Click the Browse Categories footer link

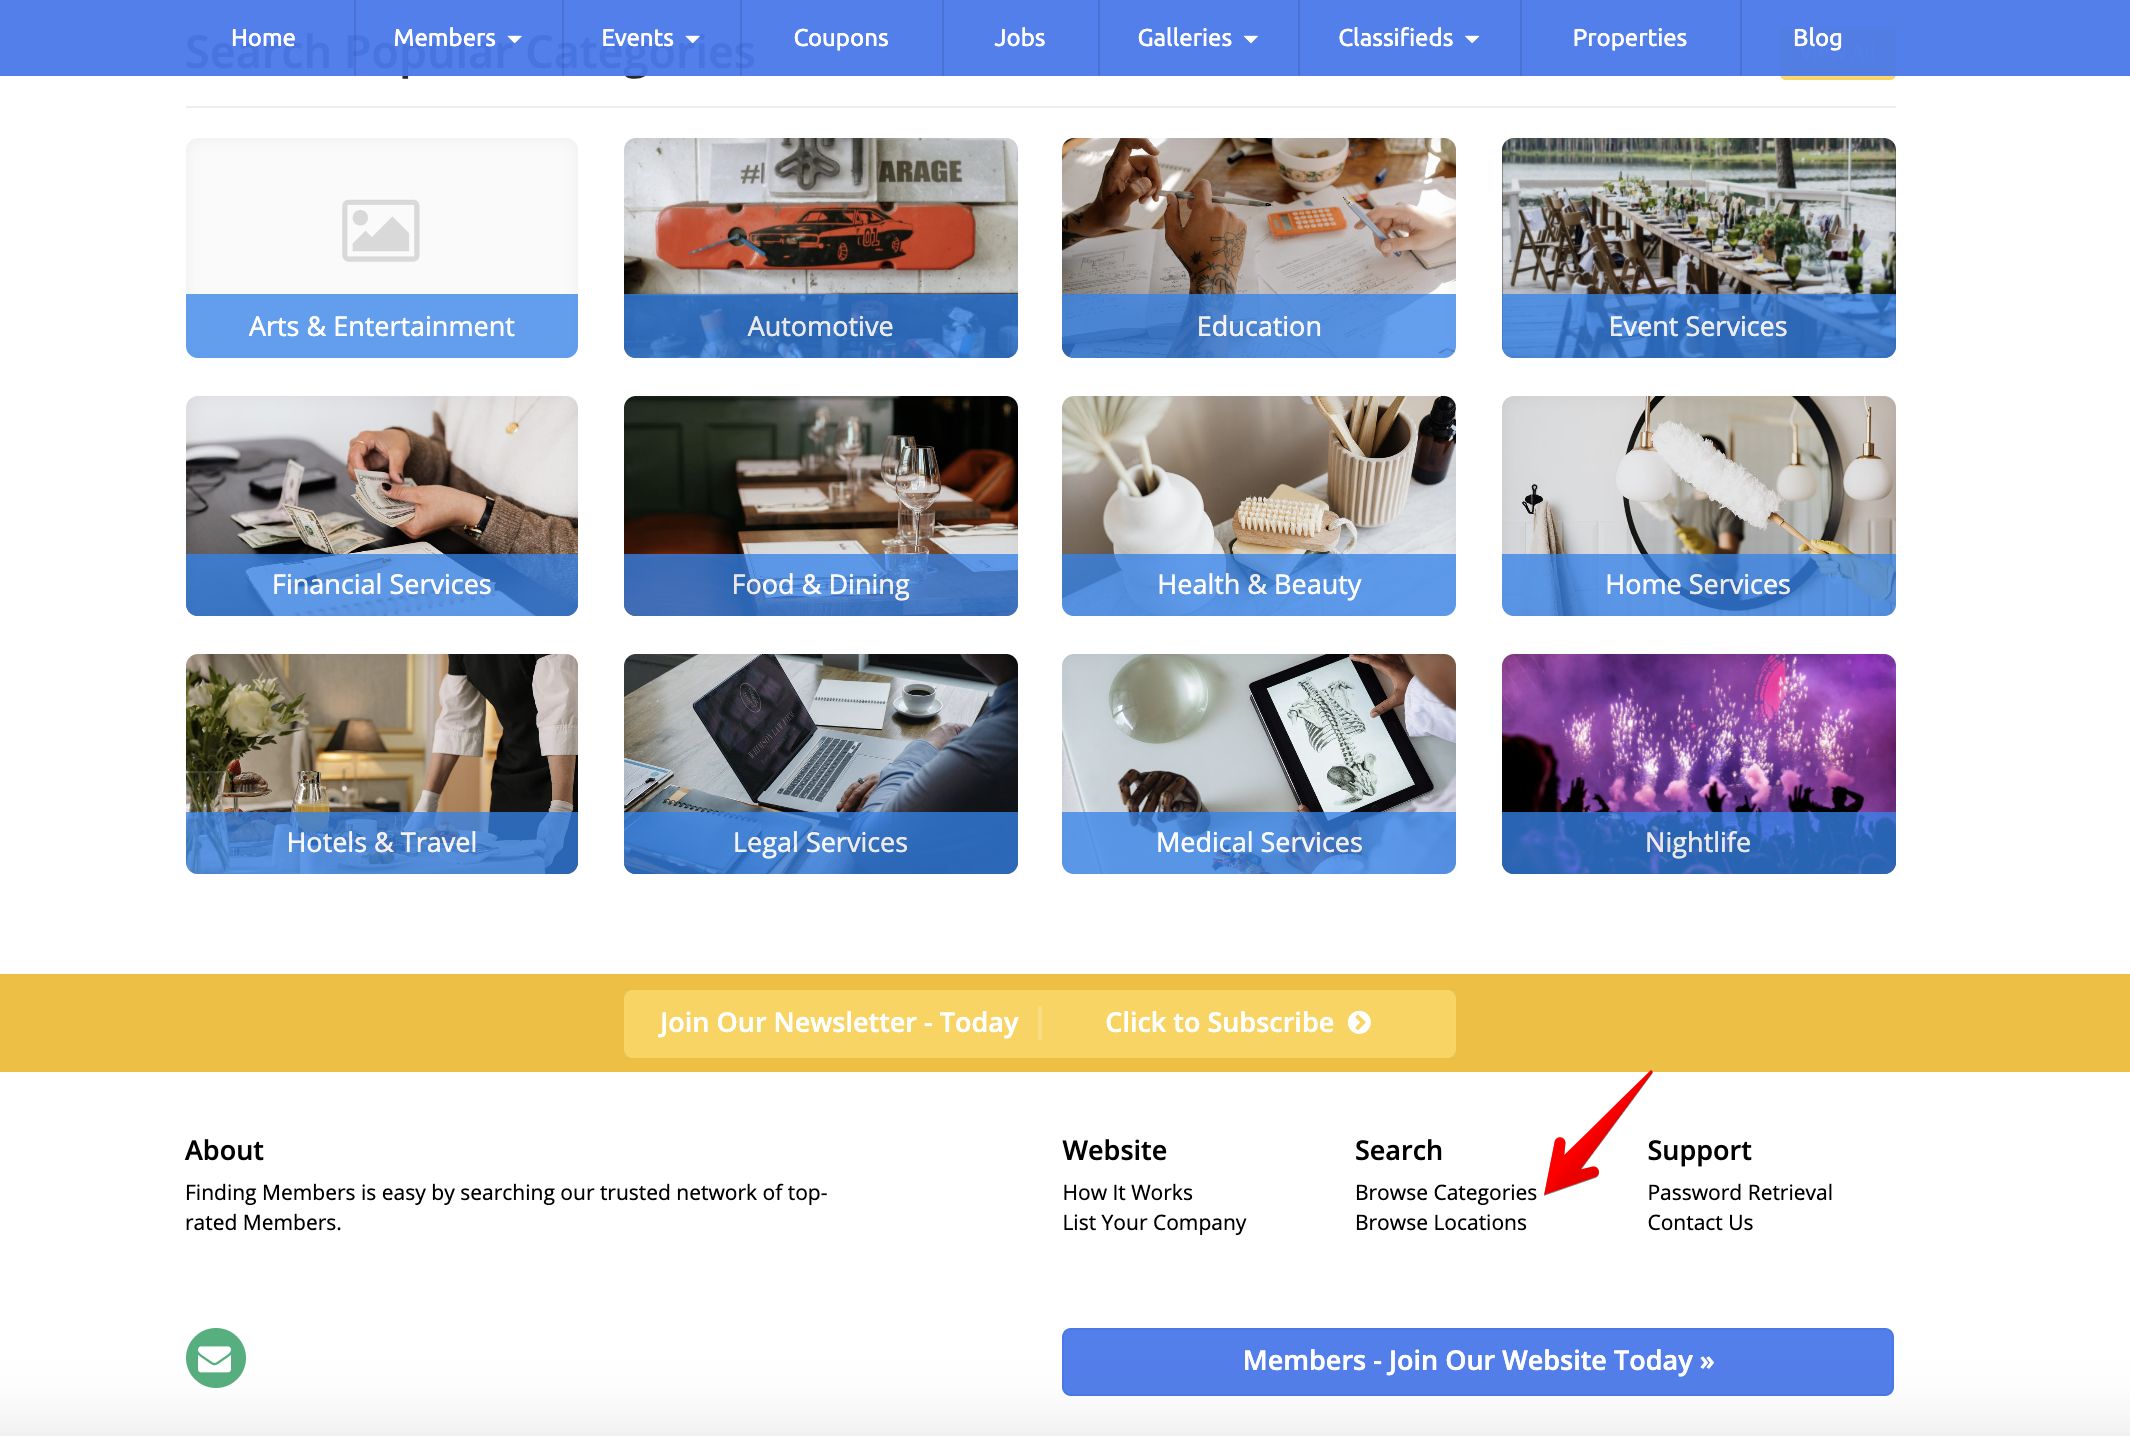coord(1446,1192)
